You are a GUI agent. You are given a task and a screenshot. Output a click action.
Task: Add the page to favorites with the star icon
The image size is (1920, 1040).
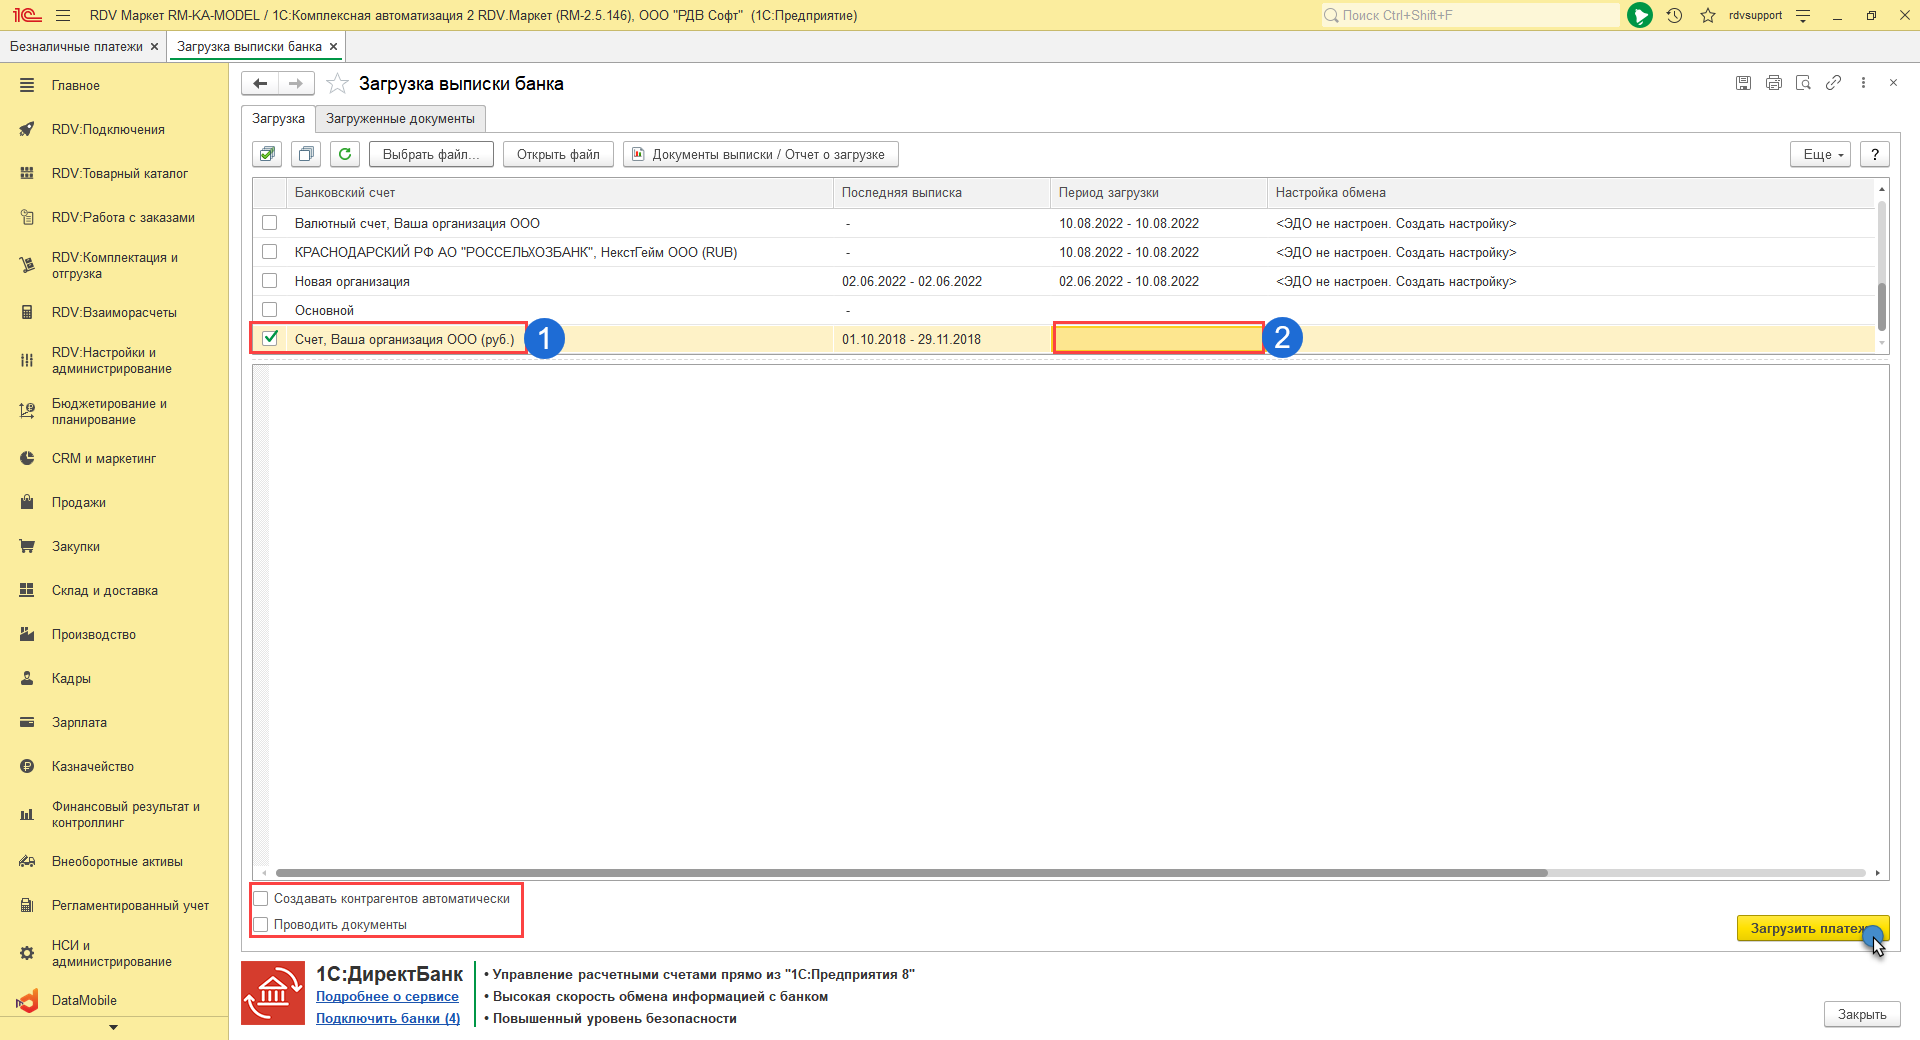coord(338,84)
